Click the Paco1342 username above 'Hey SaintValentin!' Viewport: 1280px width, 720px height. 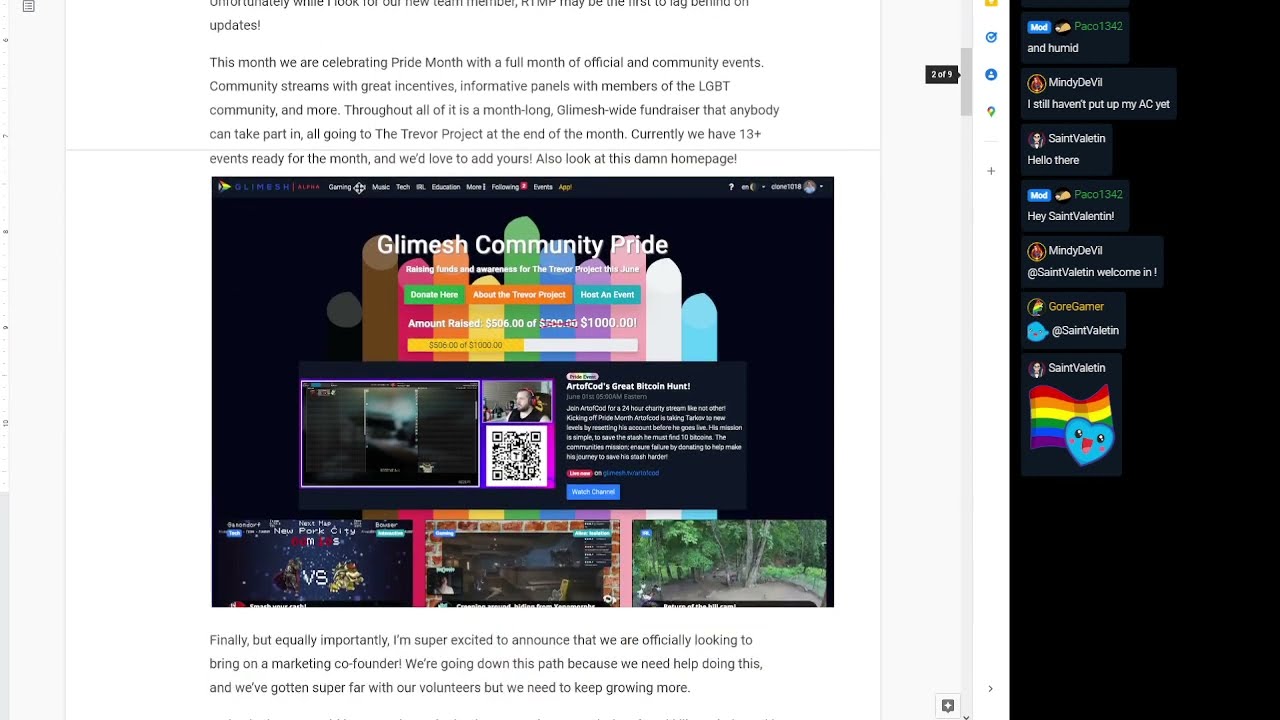pyautogui.click(x=1098, y=195)
